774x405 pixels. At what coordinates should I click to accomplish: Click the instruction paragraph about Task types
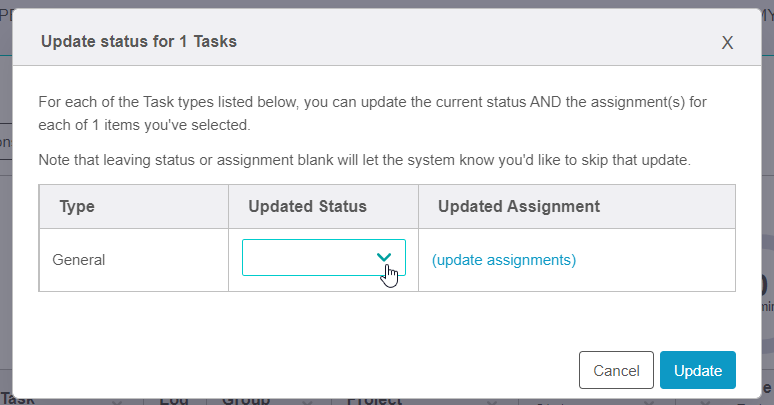[373, 114]
